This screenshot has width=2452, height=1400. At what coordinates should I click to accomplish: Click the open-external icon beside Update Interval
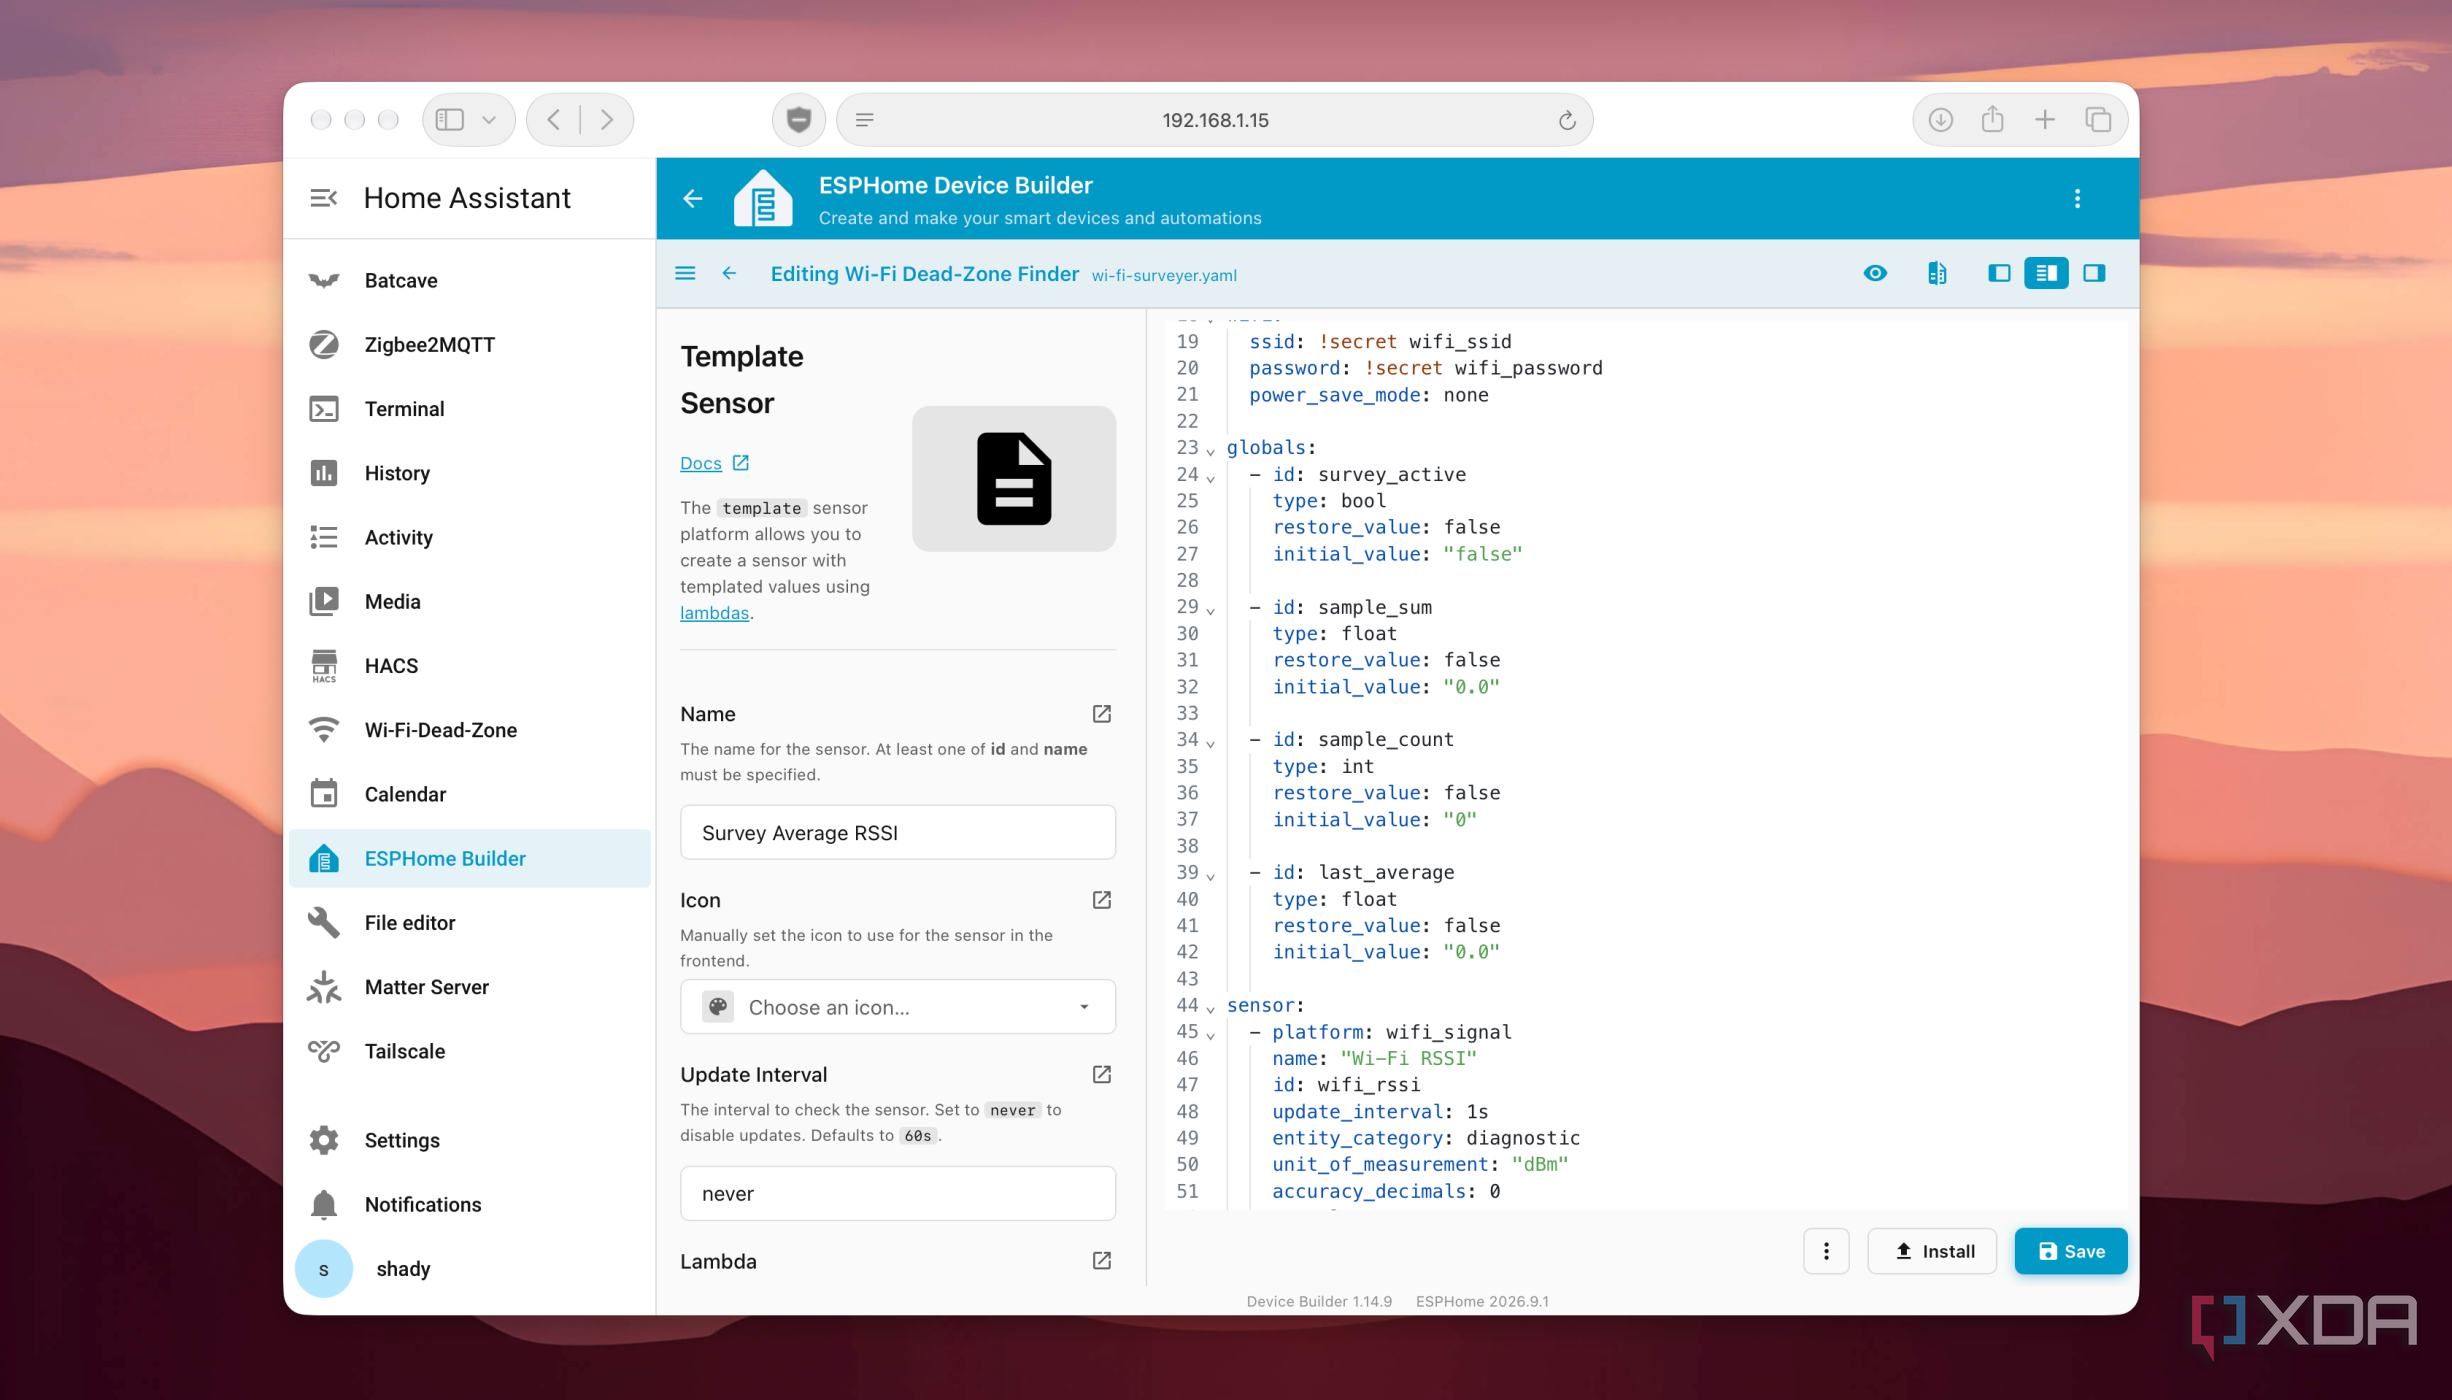1101,1075
